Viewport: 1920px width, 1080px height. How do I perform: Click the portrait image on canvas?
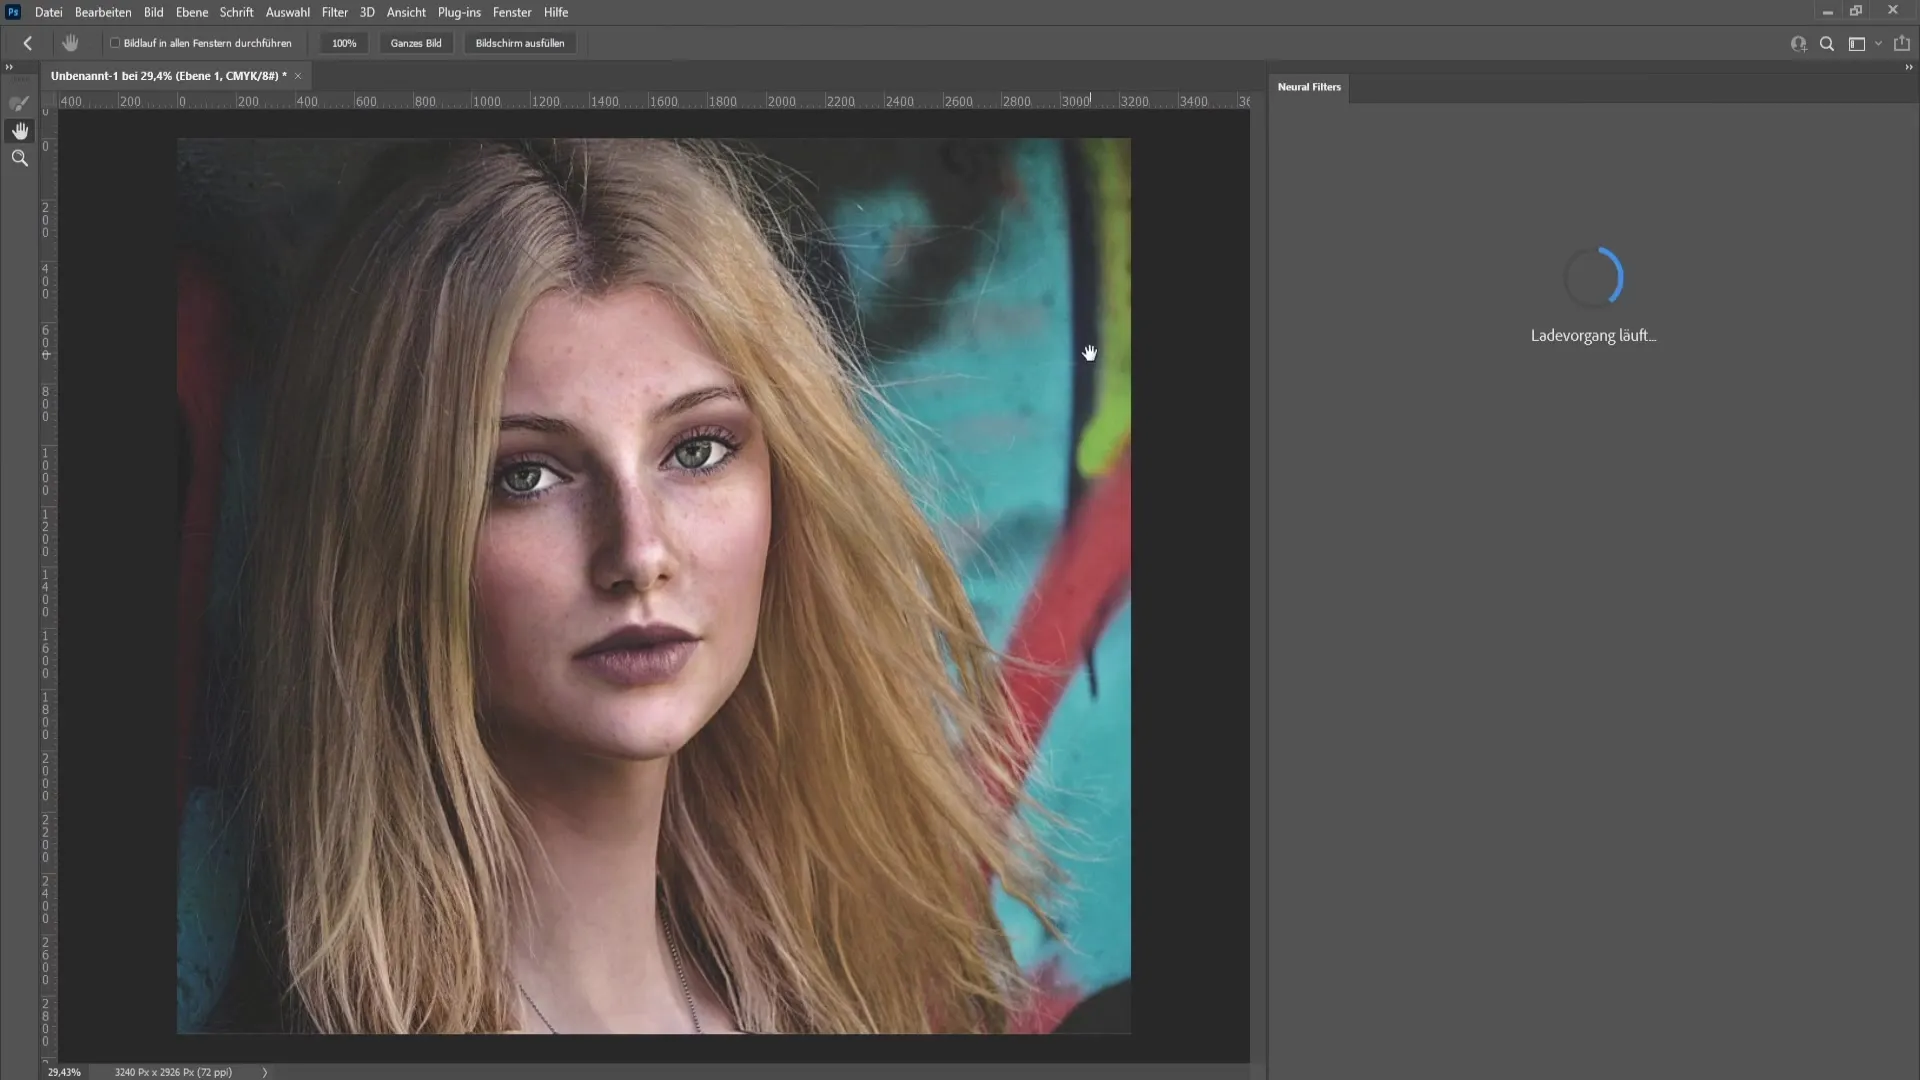click(654, 586)
